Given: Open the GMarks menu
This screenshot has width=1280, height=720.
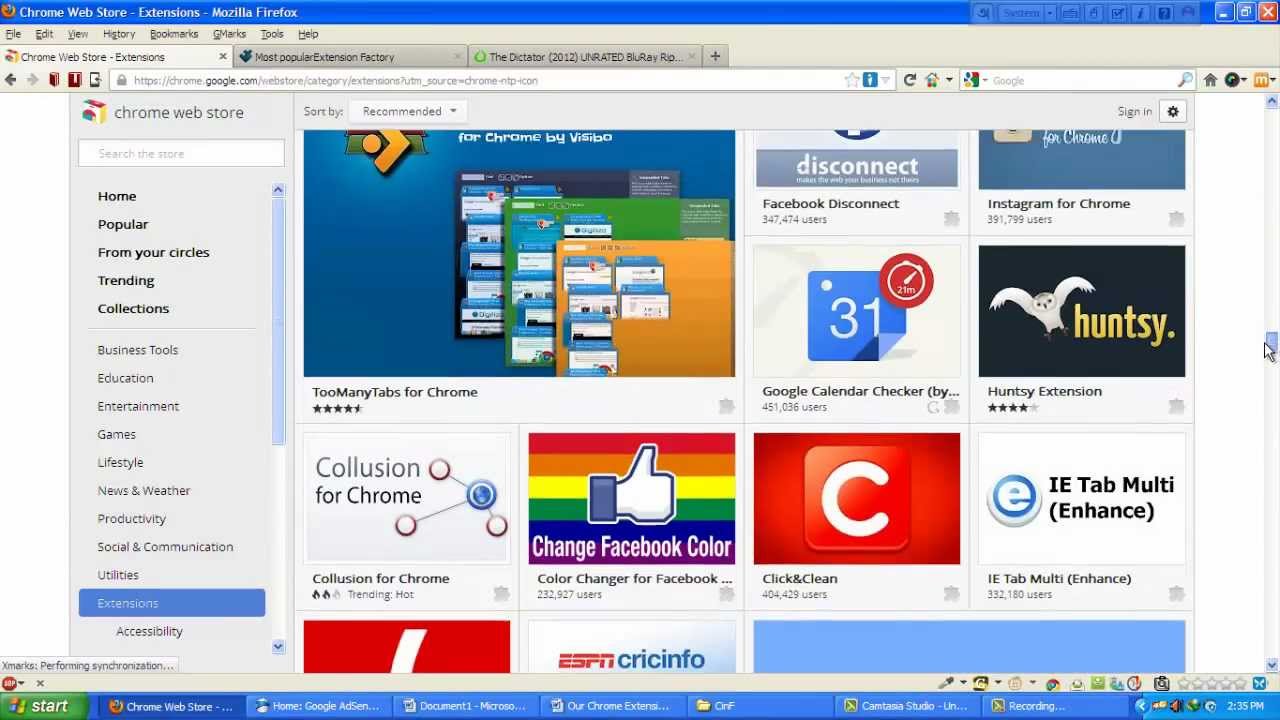Looking at the screenshot, I should coord(229,34).
